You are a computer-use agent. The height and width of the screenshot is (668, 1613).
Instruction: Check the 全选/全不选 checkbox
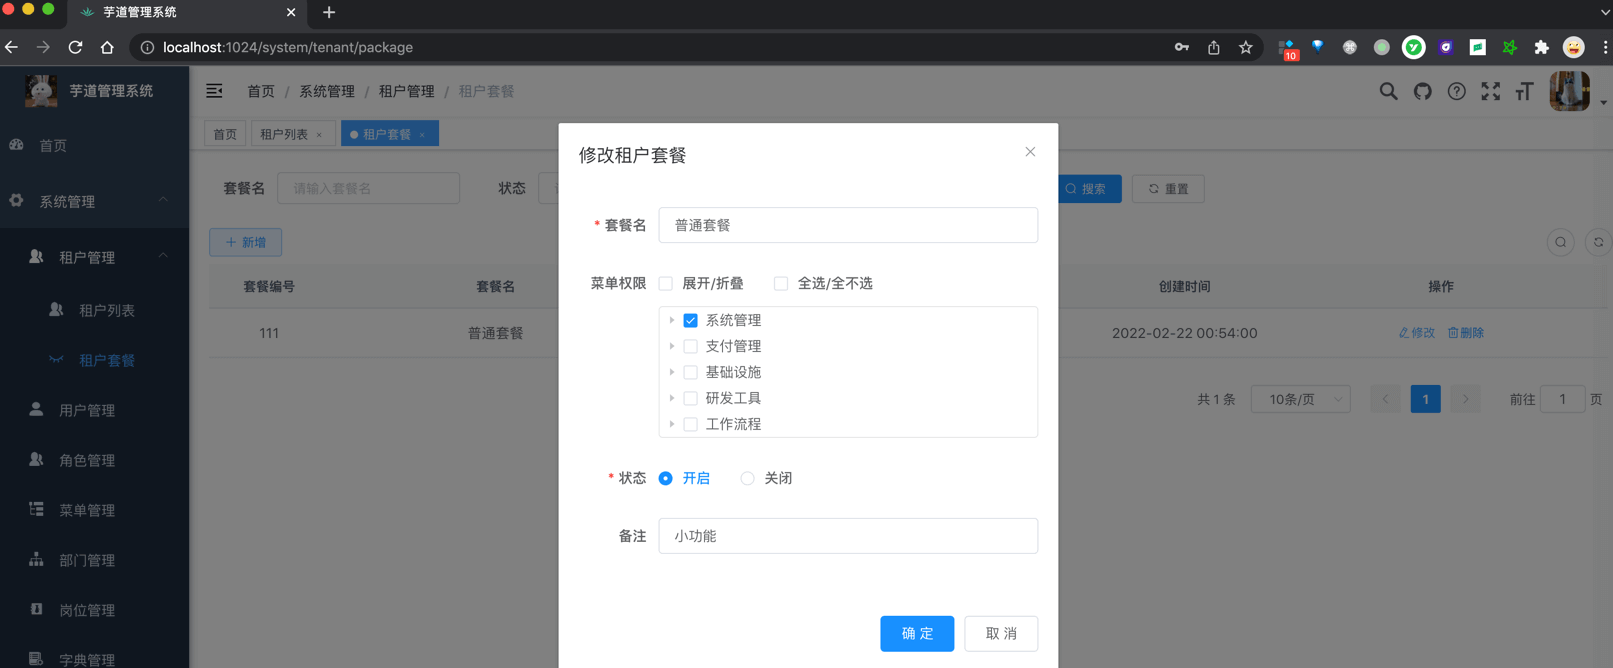click(781, 284)
